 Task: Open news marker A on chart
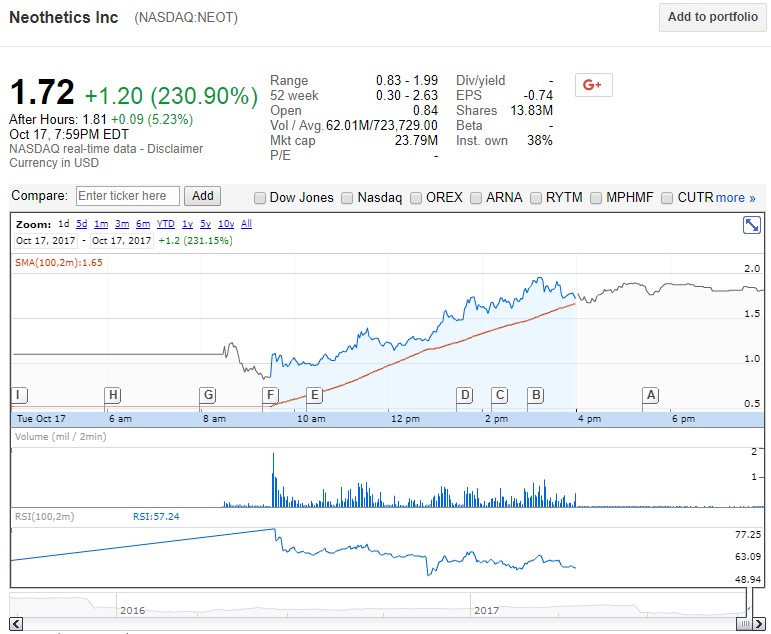click(651, 395)
